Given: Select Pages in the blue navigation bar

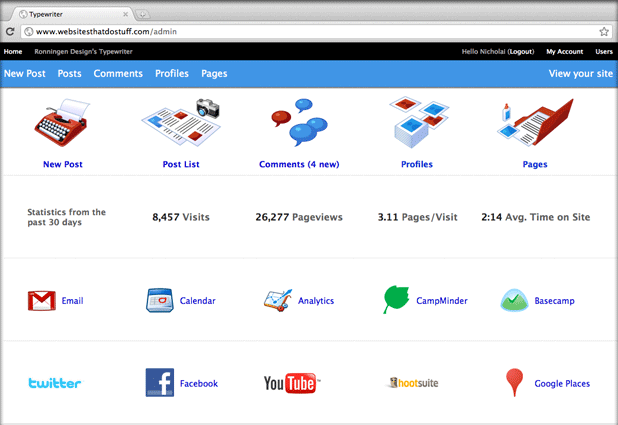Looking at the screenshot, I should click(214, 74).
